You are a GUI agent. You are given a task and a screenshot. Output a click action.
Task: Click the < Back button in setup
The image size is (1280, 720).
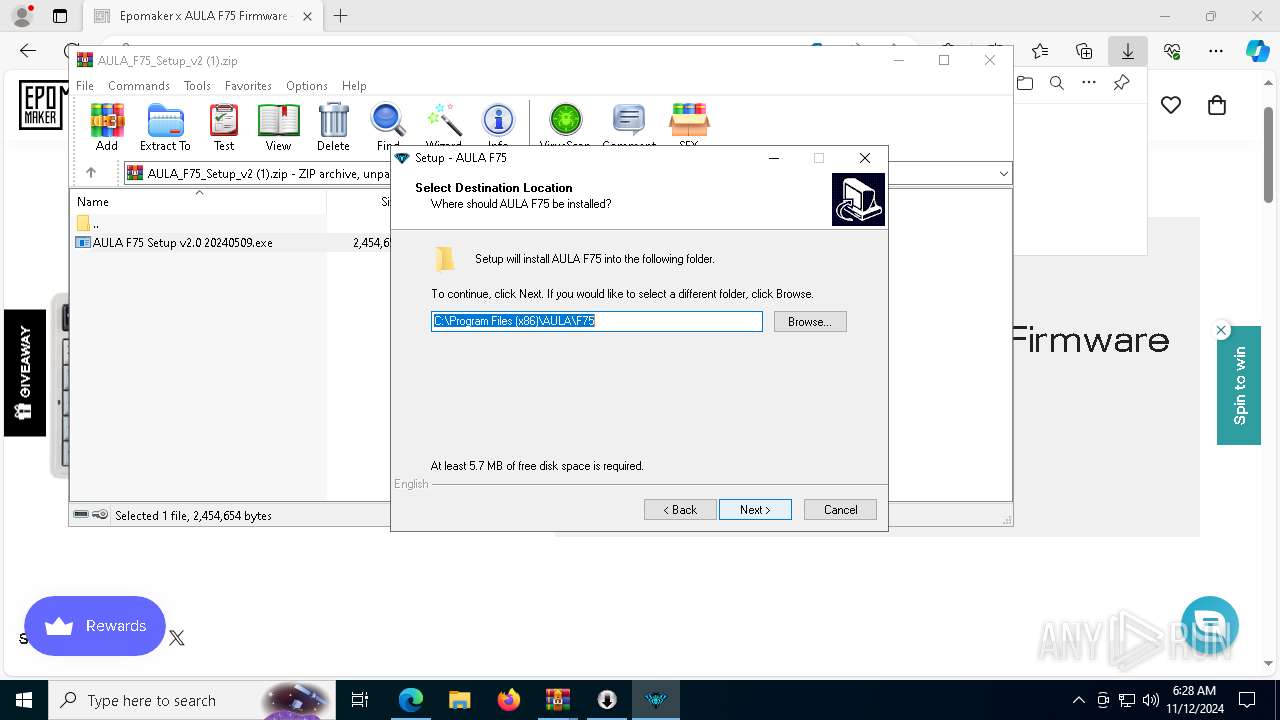(x=680, y=510)
